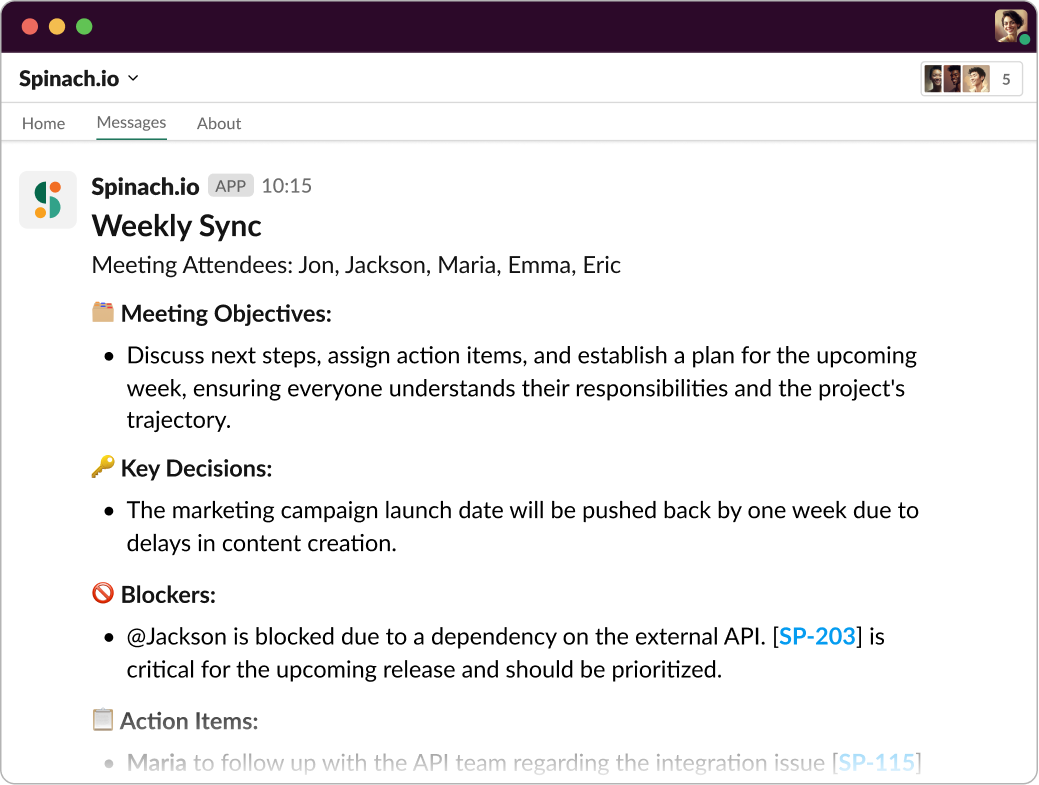Expand the Spinach.io workspace dropdown
Viewport: 1039px width, 785px height.
133,79
